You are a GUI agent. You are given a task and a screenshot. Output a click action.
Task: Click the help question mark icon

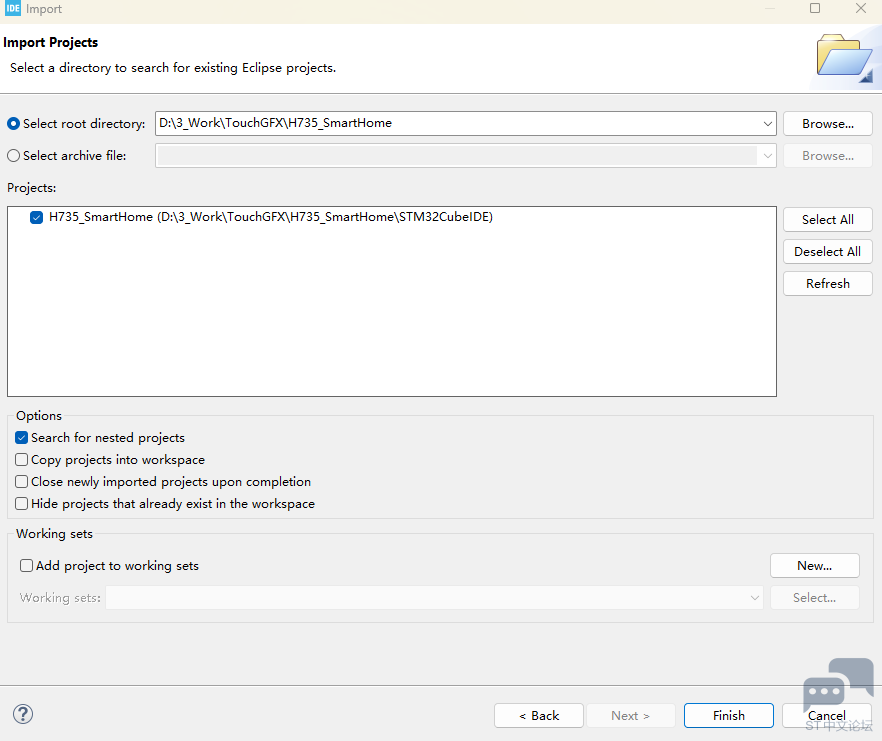[x=23, y=714]
